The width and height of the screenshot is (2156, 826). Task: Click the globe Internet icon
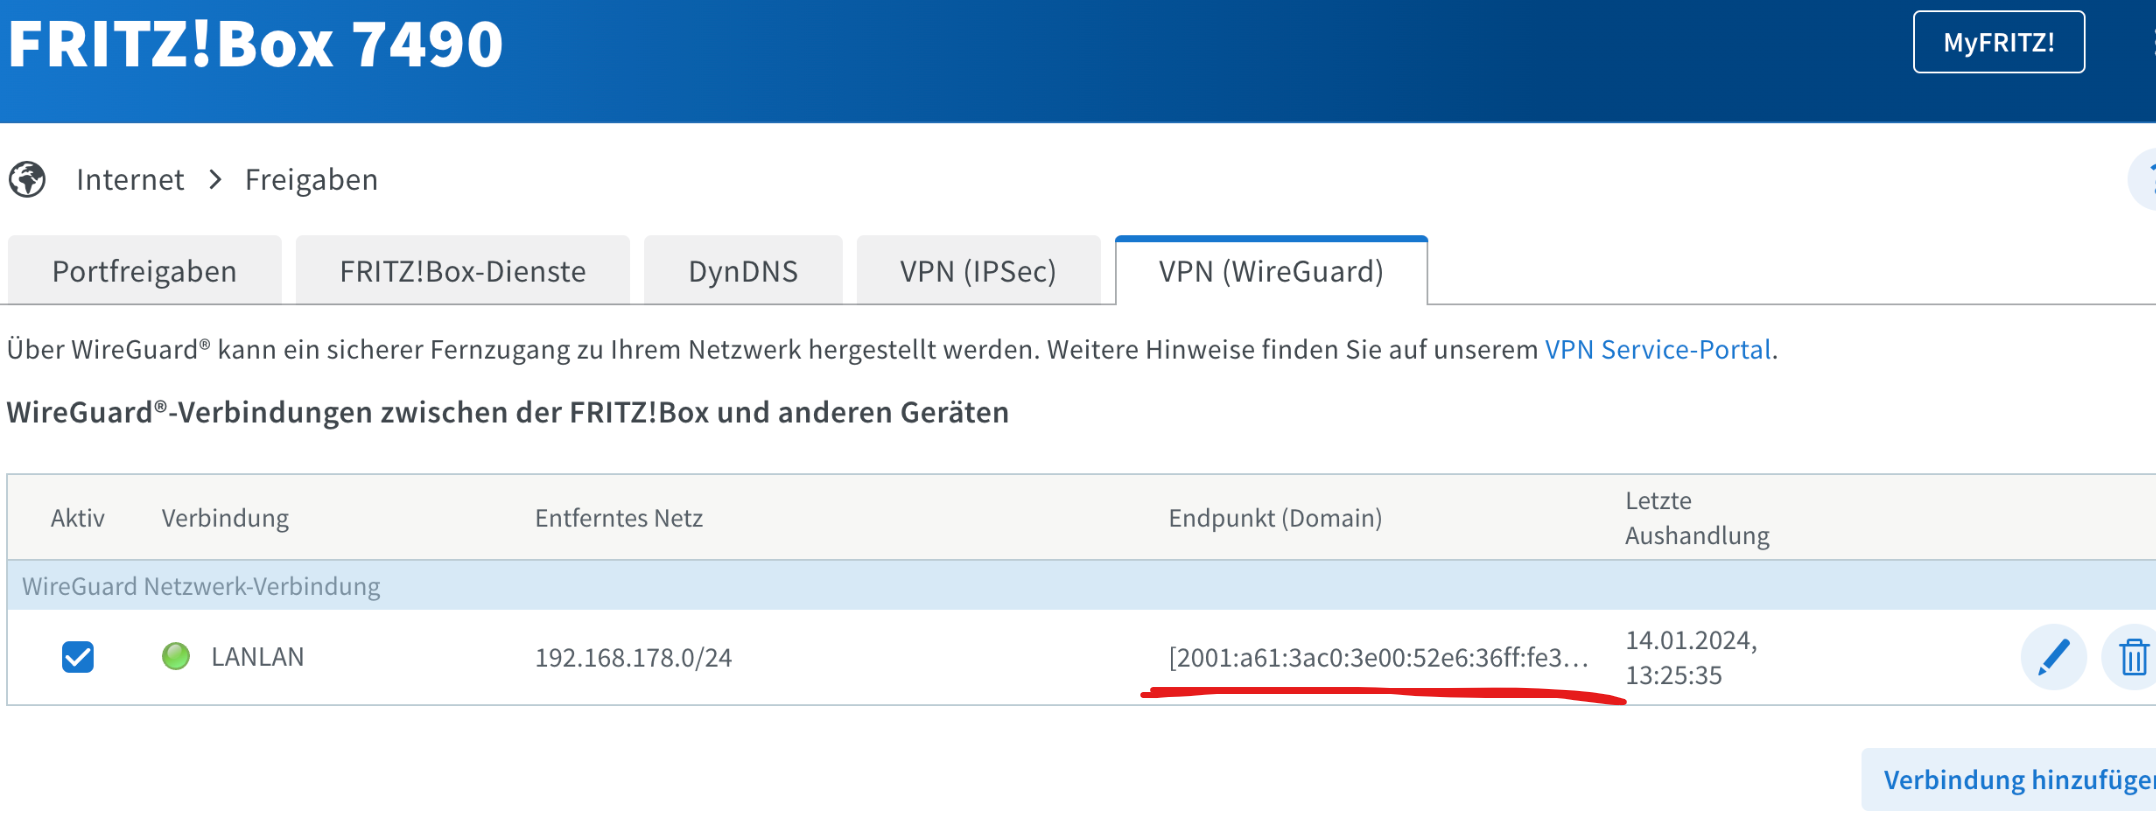coord(27,180)
